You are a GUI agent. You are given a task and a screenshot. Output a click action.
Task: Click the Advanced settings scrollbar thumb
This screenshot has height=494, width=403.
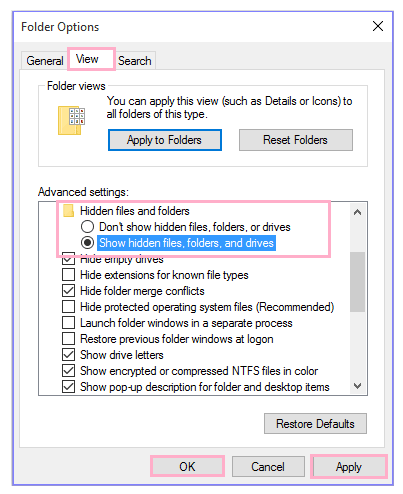point(357,282)
